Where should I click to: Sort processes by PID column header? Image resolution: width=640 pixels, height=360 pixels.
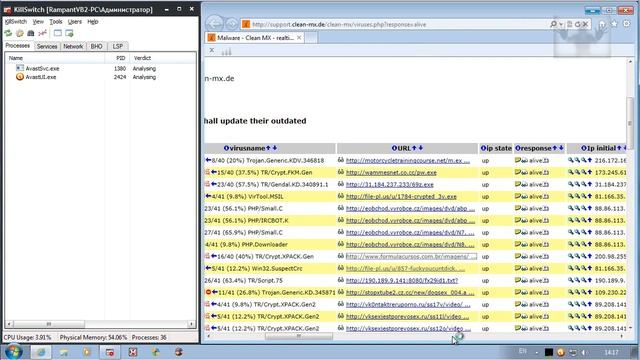click(x=117, y=58)
